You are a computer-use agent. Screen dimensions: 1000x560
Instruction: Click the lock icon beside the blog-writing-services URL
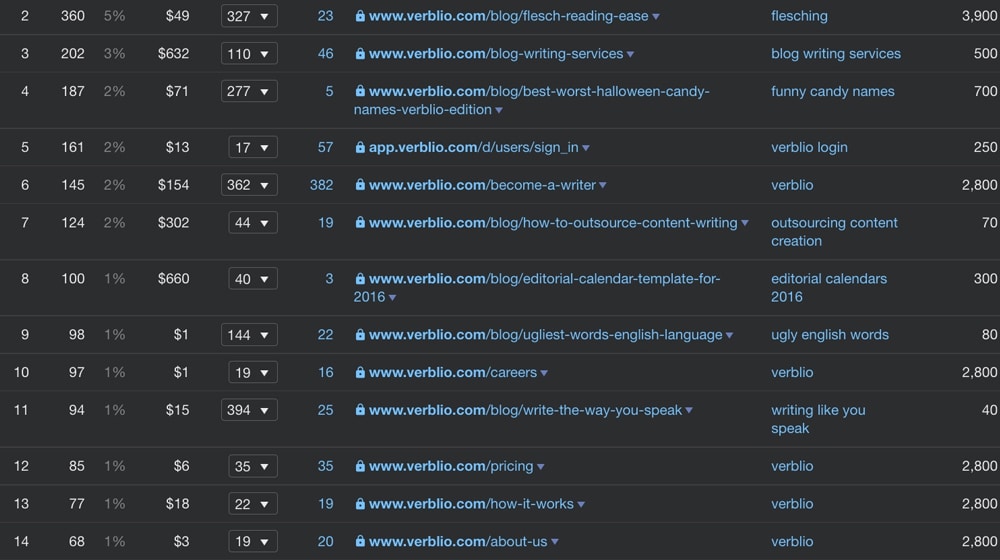pyautogui.click(x=360, y=54)
